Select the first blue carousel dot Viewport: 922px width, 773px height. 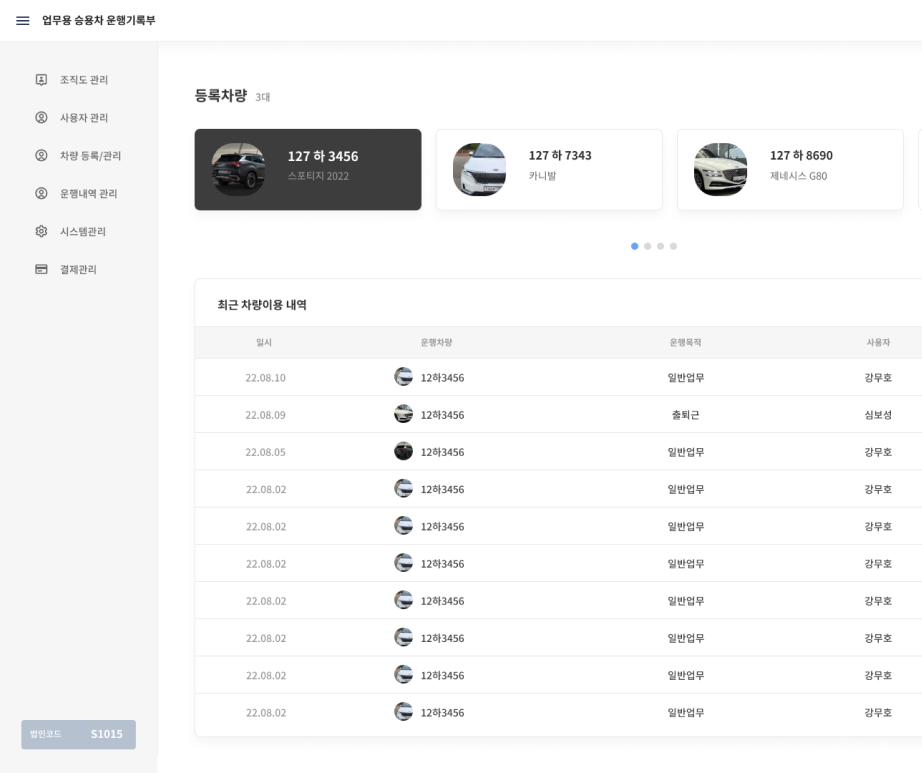[634, 246]
